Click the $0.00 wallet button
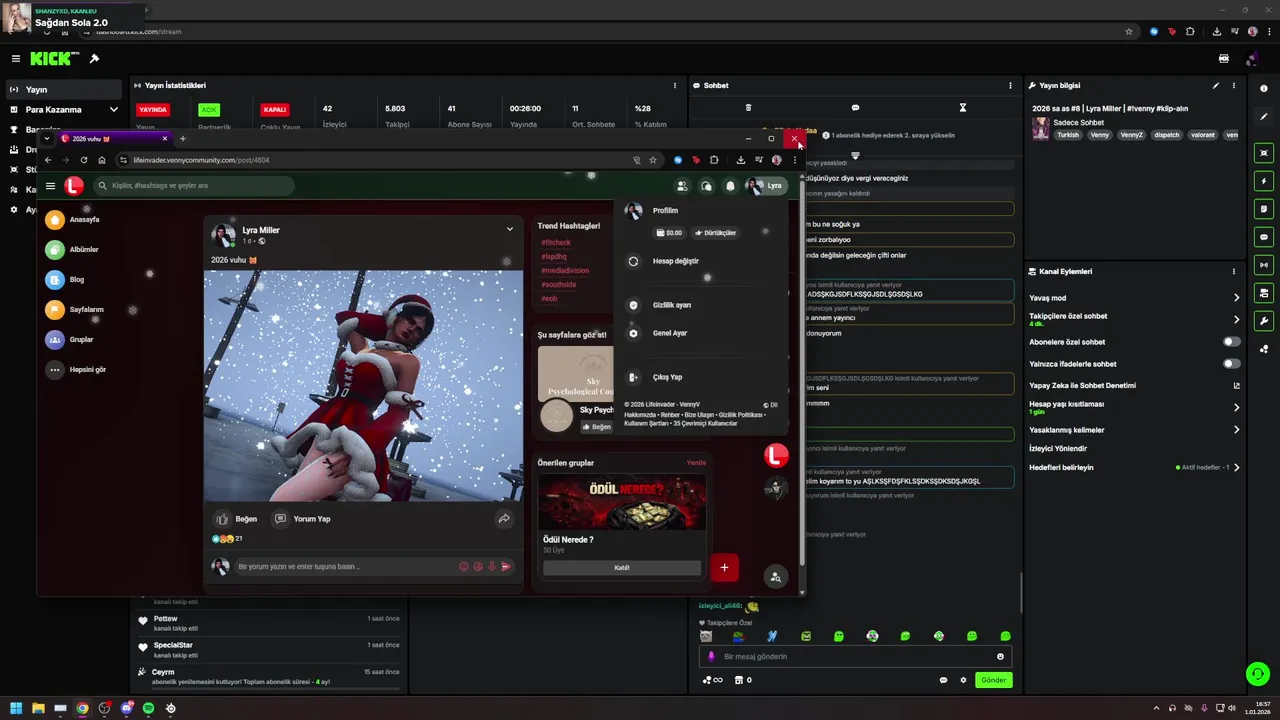 [x=668, y=233]
